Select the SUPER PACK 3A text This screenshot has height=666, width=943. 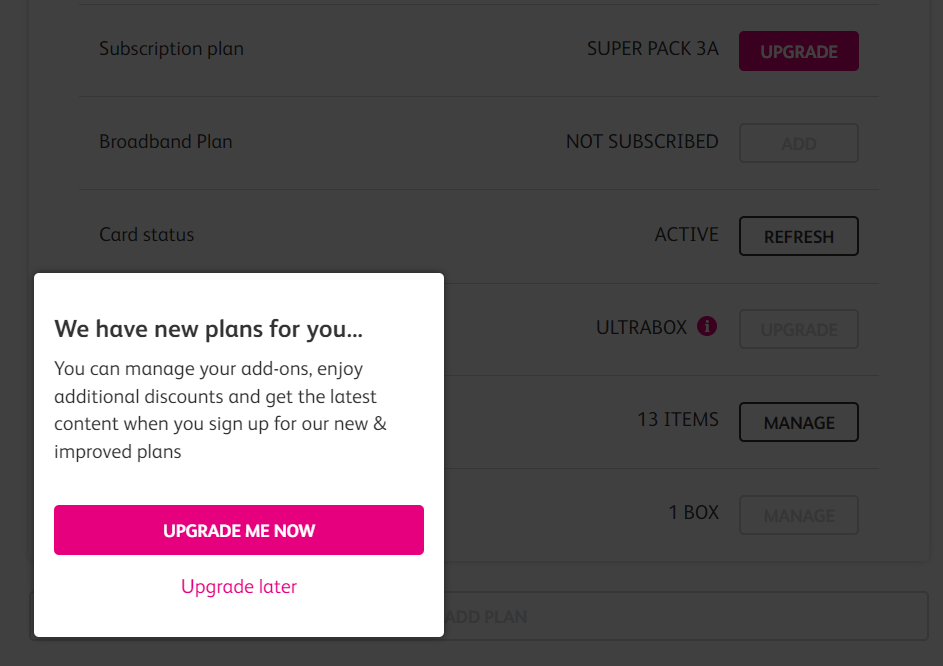(x=652, y=49)
